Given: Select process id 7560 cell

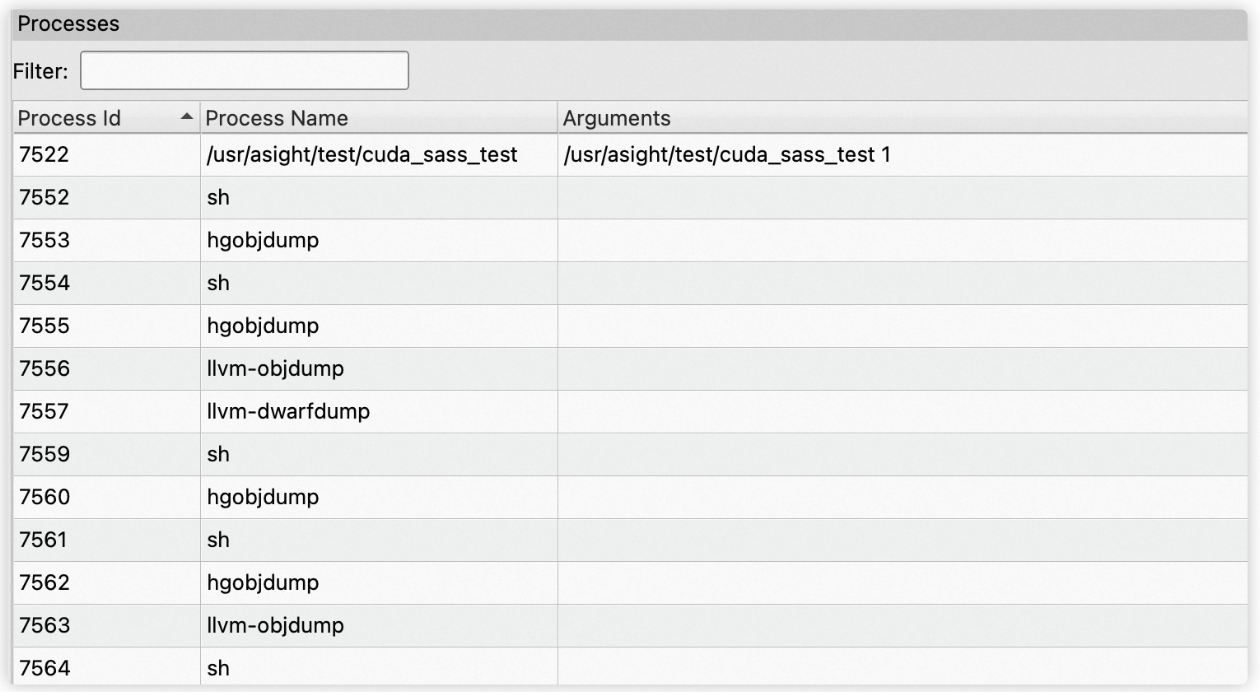Looking at the screenshot, I should [105, 497].
